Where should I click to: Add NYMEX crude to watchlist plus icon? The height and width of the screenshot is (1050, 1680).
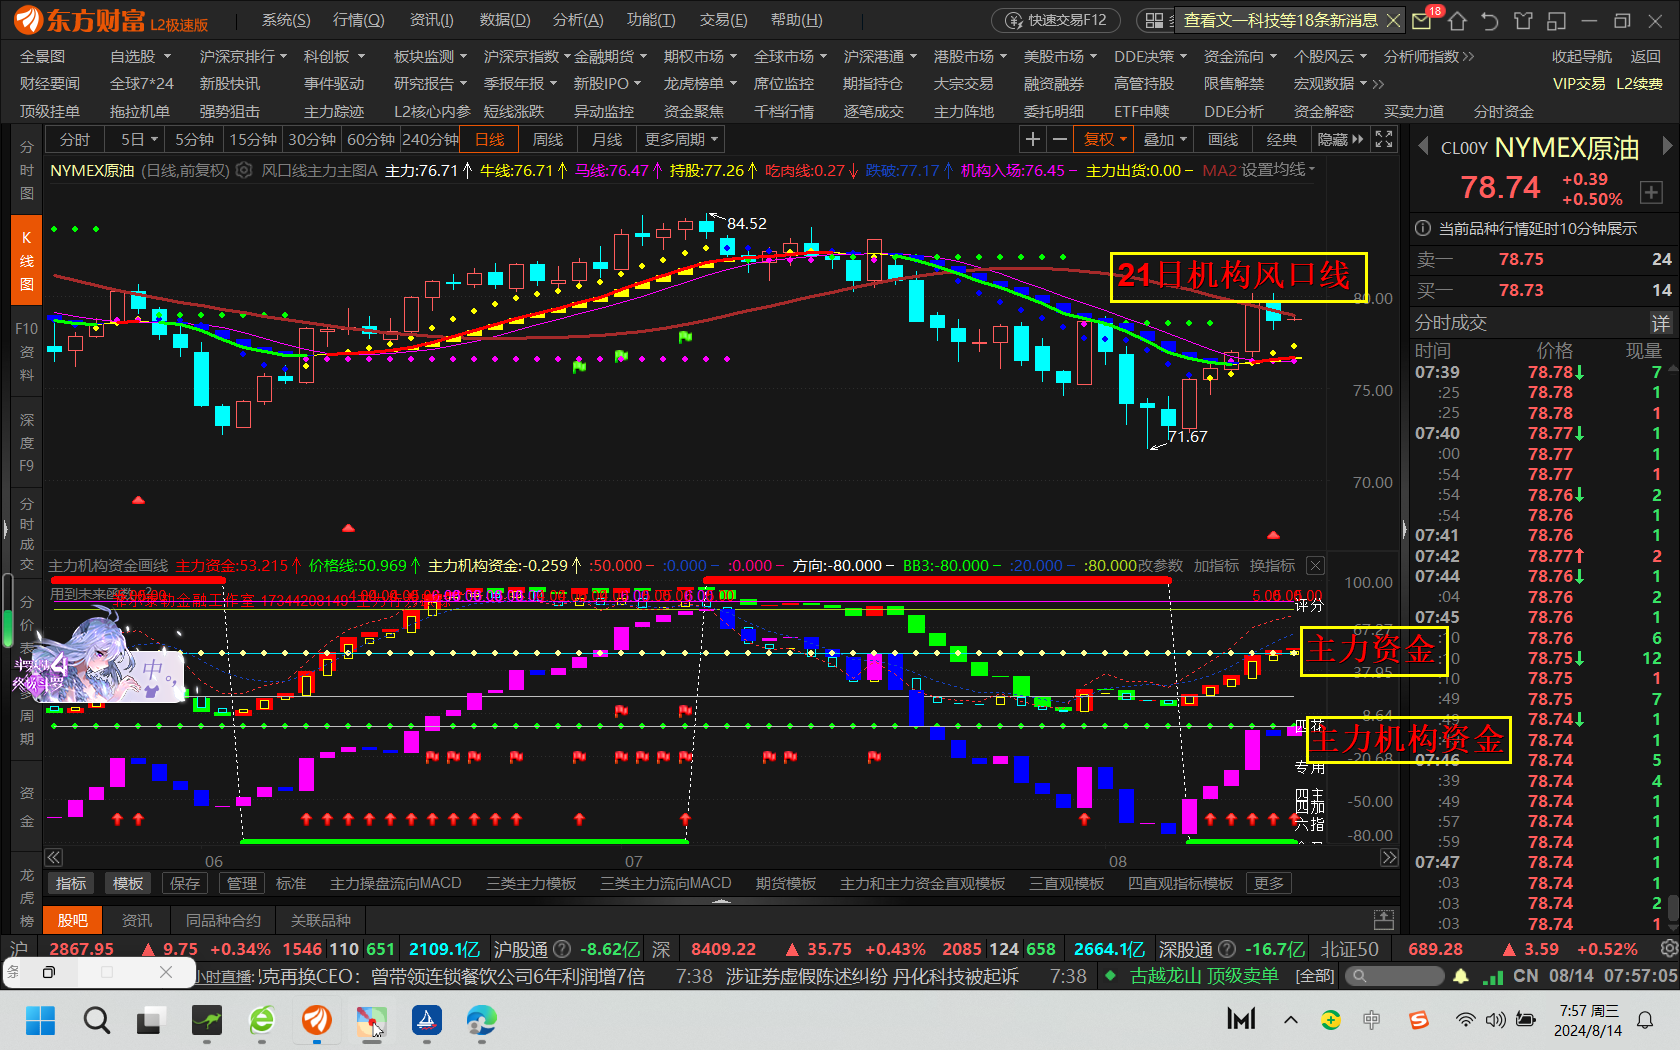(x=1651, y=192)
